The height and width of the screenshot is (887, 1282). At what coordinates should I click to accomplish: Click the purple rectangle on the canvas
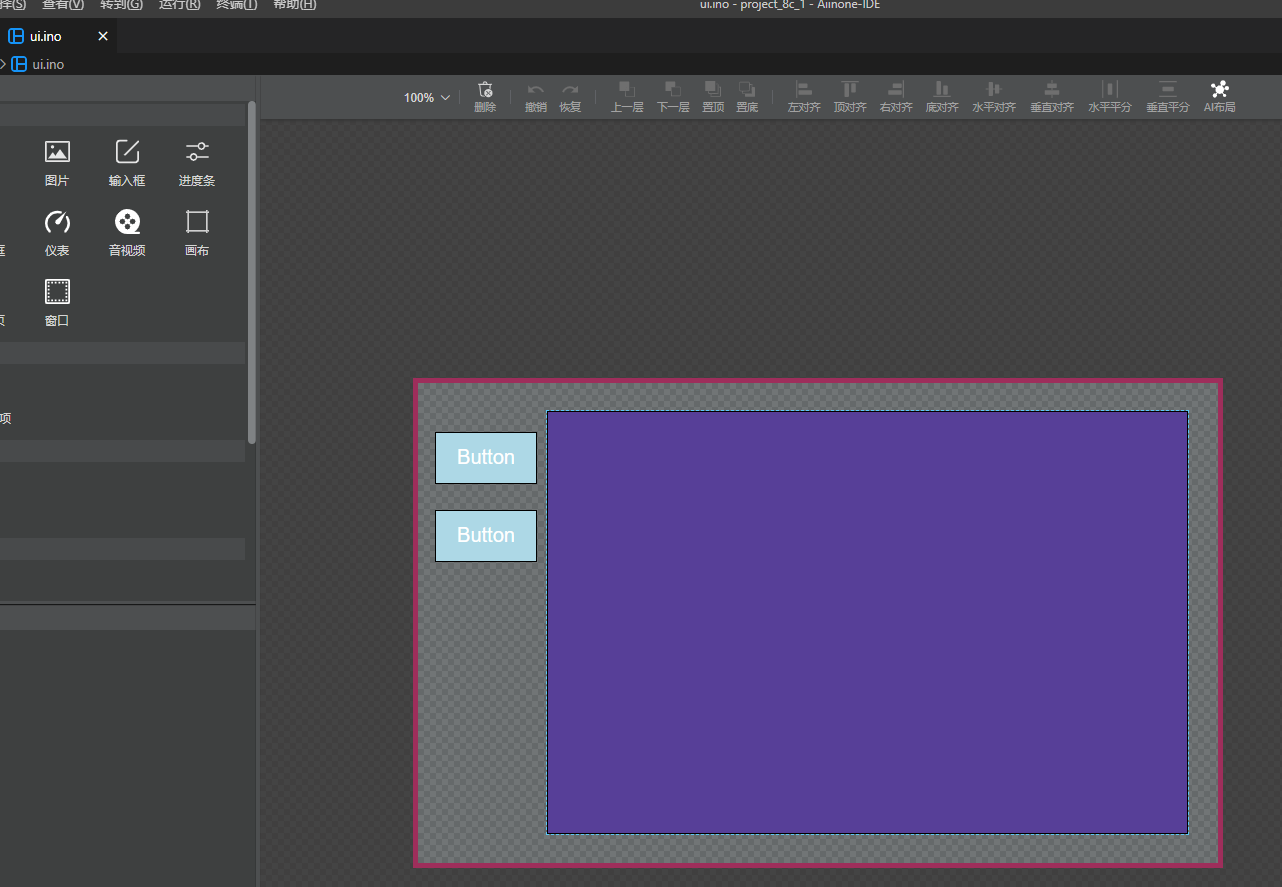click(x=867, y=622)
